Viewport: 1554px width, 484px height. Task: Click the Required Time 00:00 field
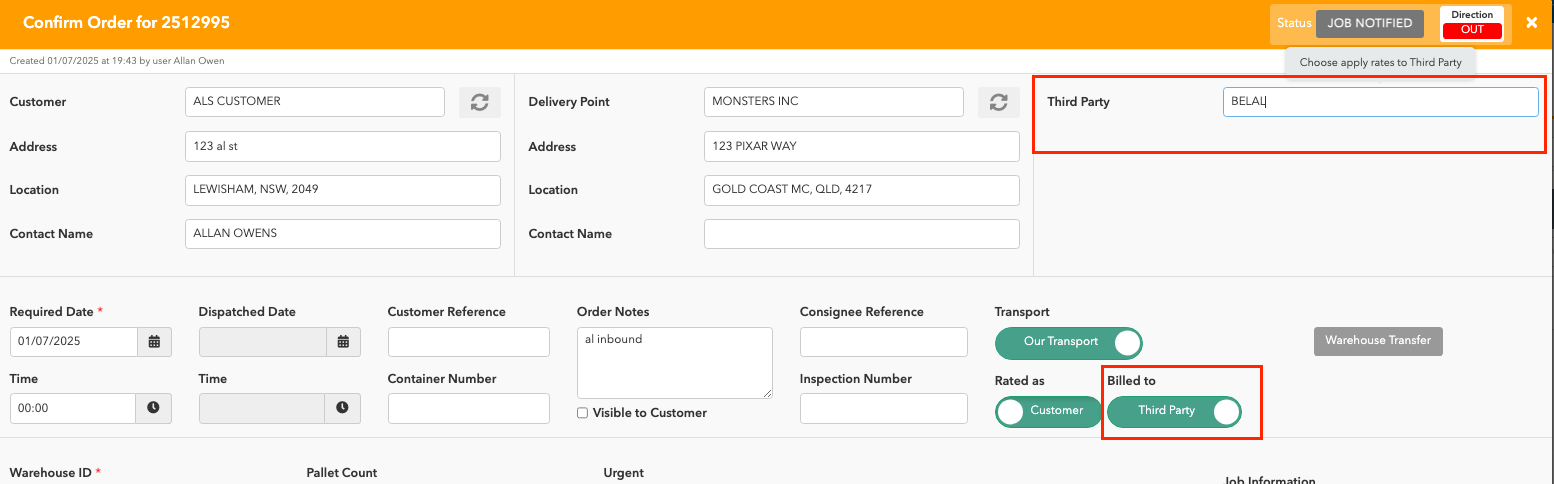73,408
